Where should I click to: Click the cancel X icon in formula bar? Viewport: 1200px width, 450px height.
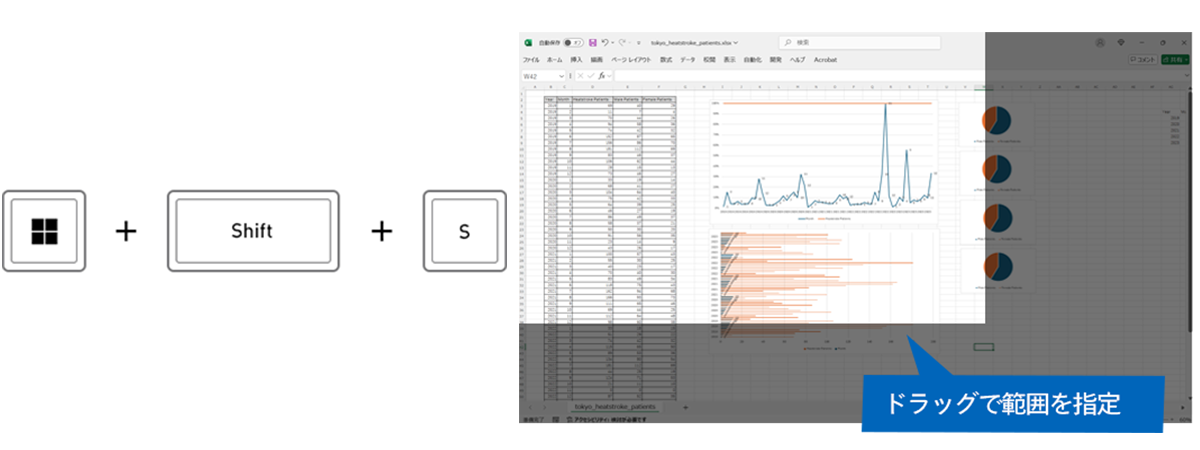[x=580, y=76]
